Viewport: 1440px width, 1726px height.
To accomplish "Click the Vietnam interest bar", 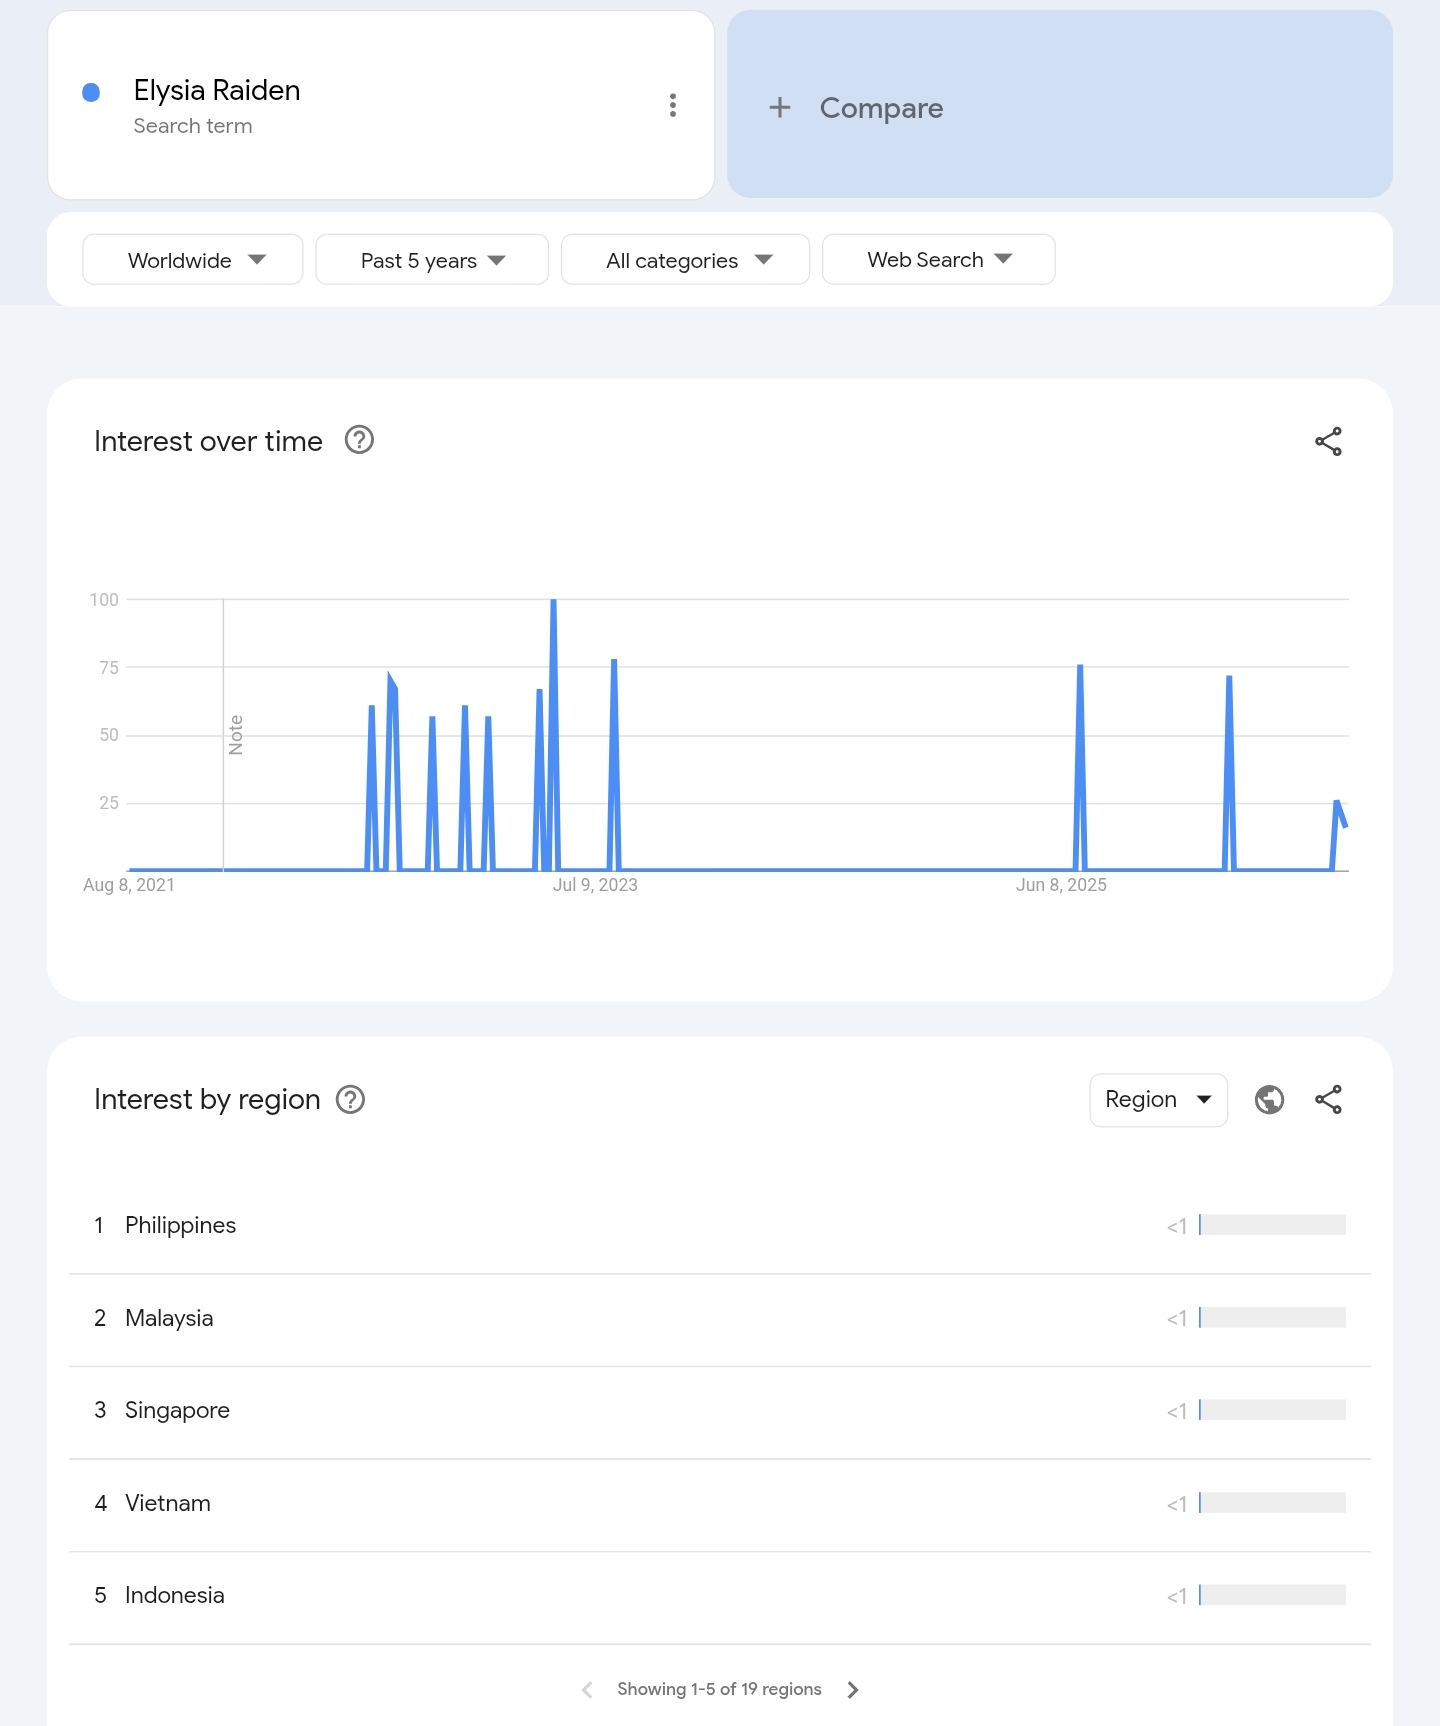I will (x=1272, y=1503).
